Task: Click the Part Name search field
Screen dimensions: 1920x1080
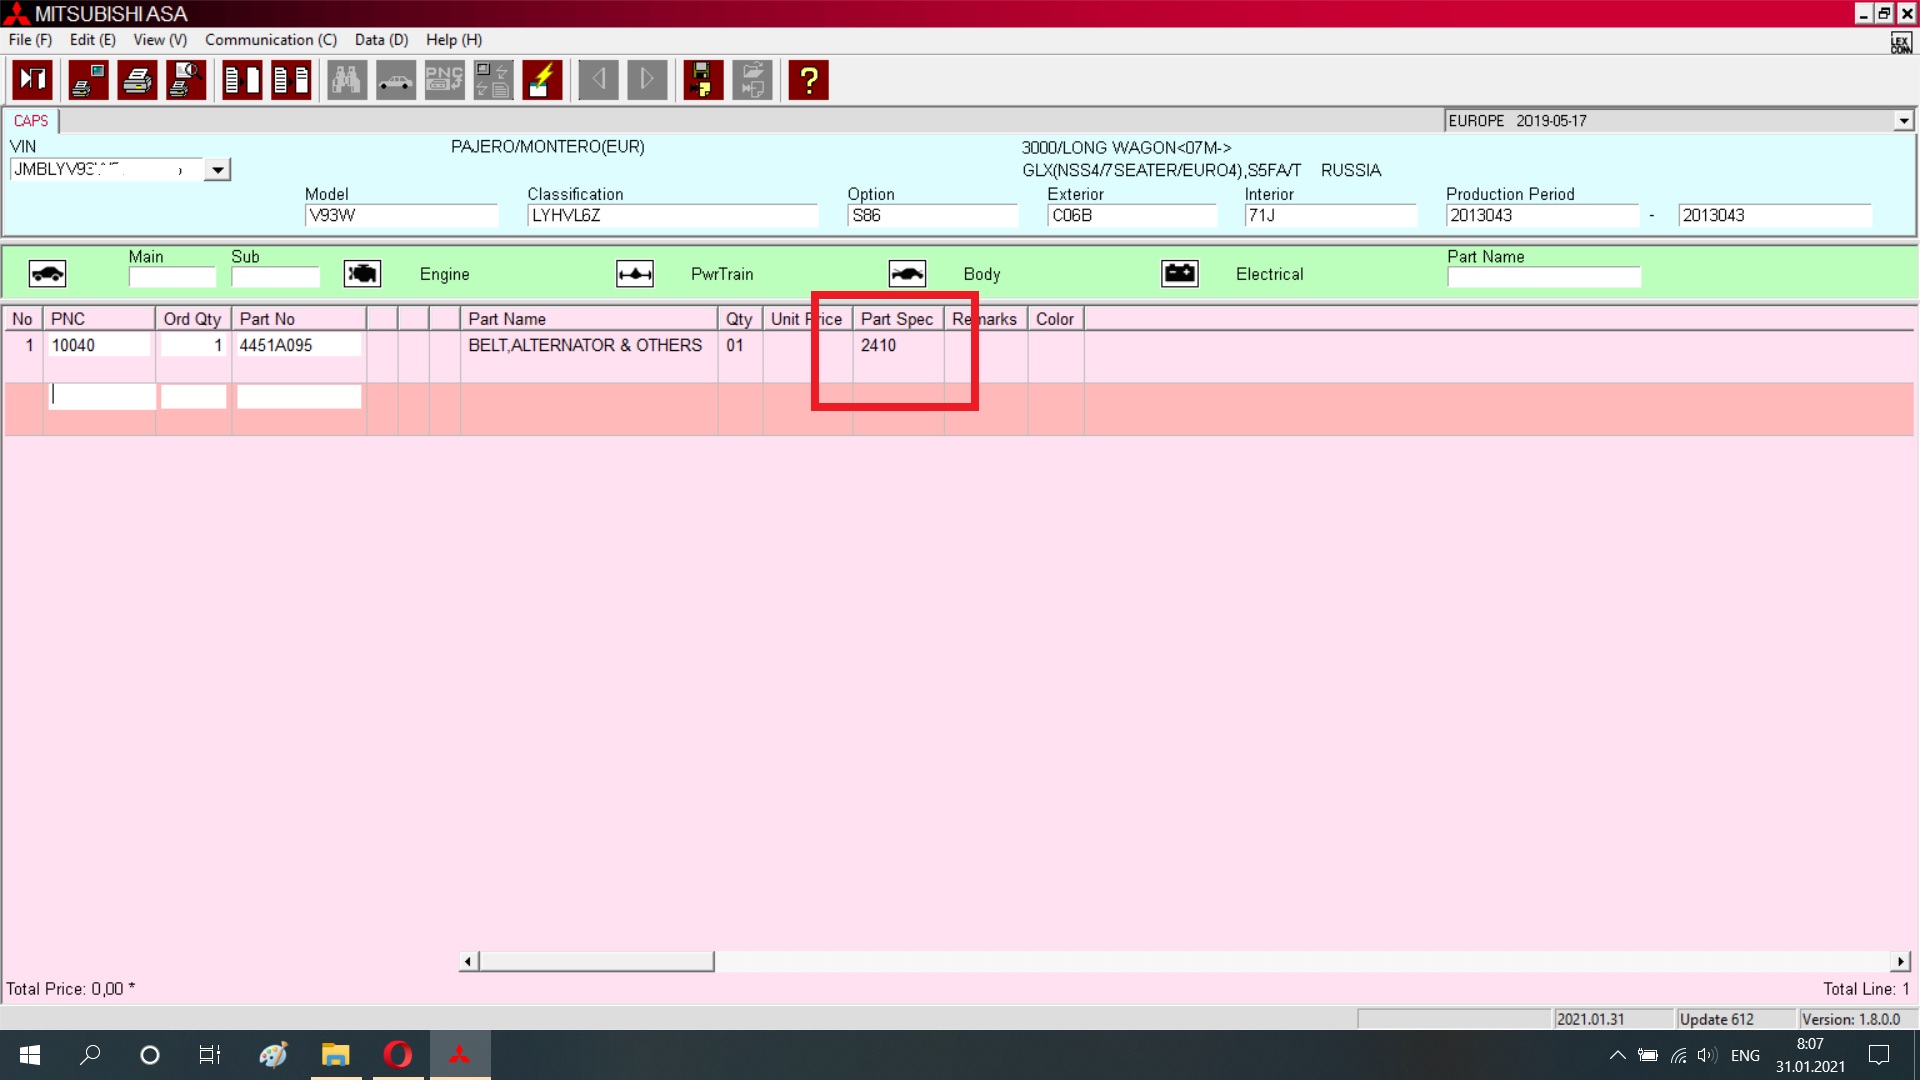Action: (x=1543, y=277)
